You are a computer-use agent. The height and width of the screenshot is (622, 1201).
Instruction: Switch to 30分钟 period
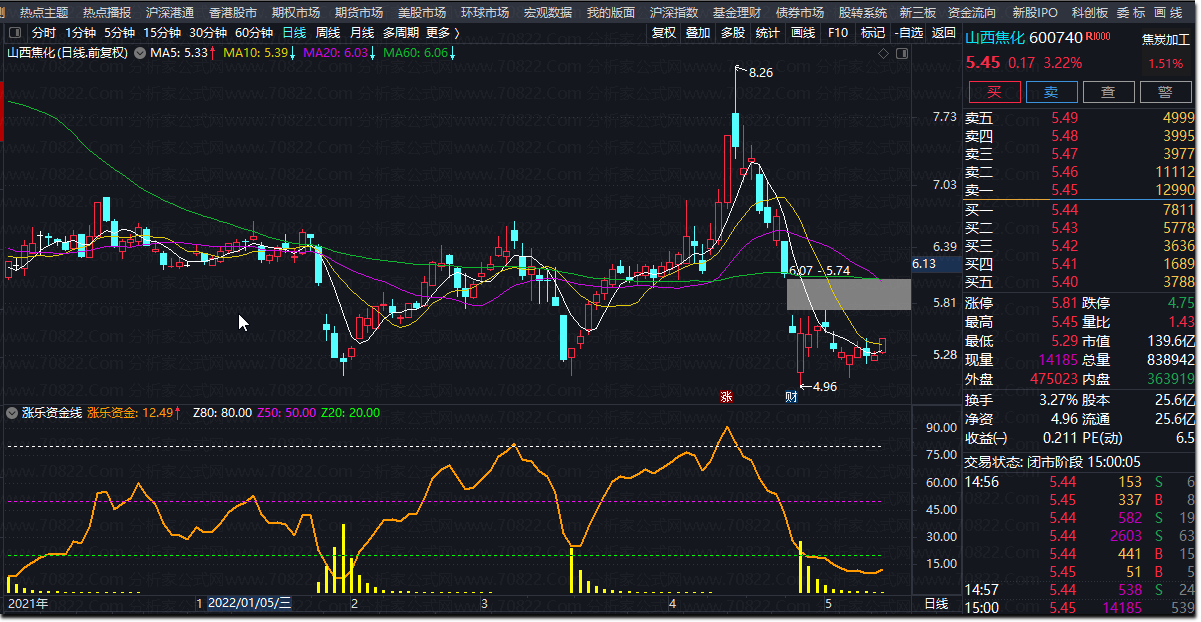[x=209, y=33]
